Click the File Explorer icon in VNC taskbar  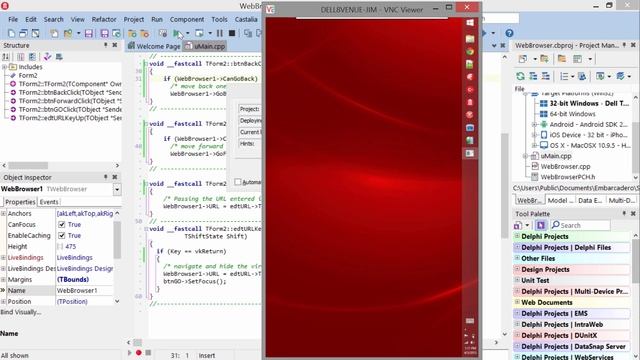click(470, 39)
